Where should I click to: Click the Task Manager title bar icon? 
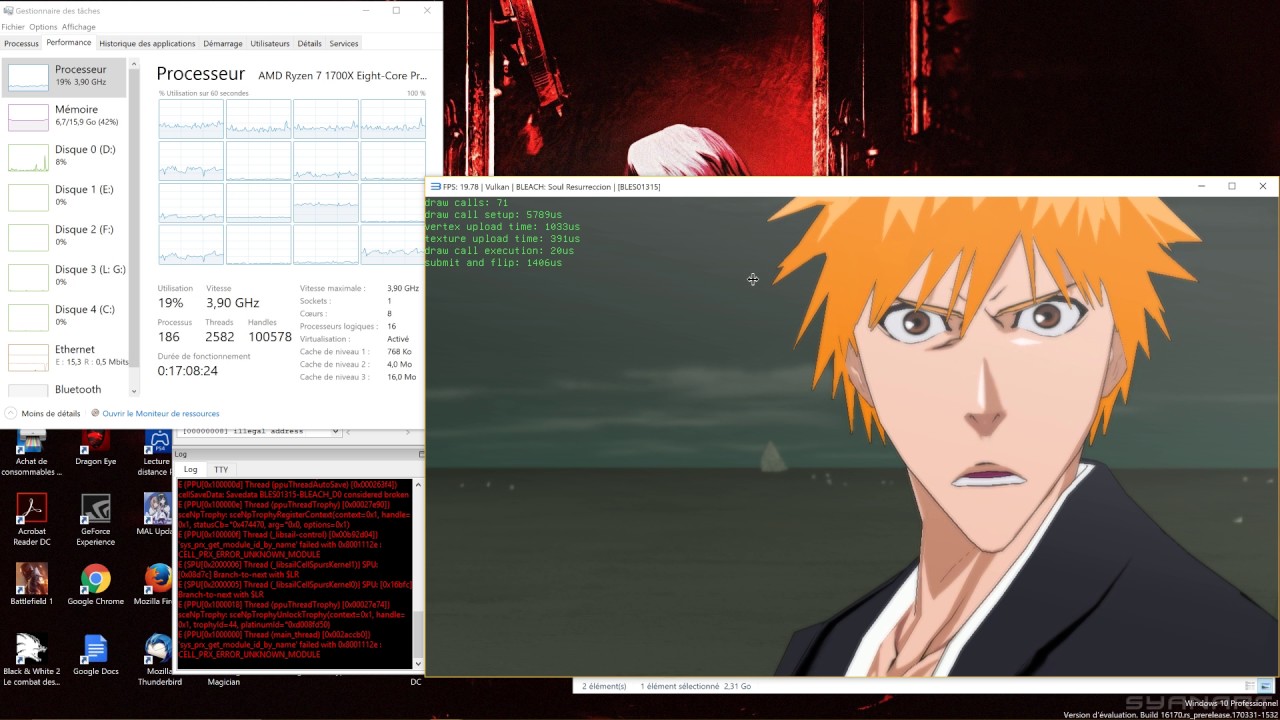point(8,10)
